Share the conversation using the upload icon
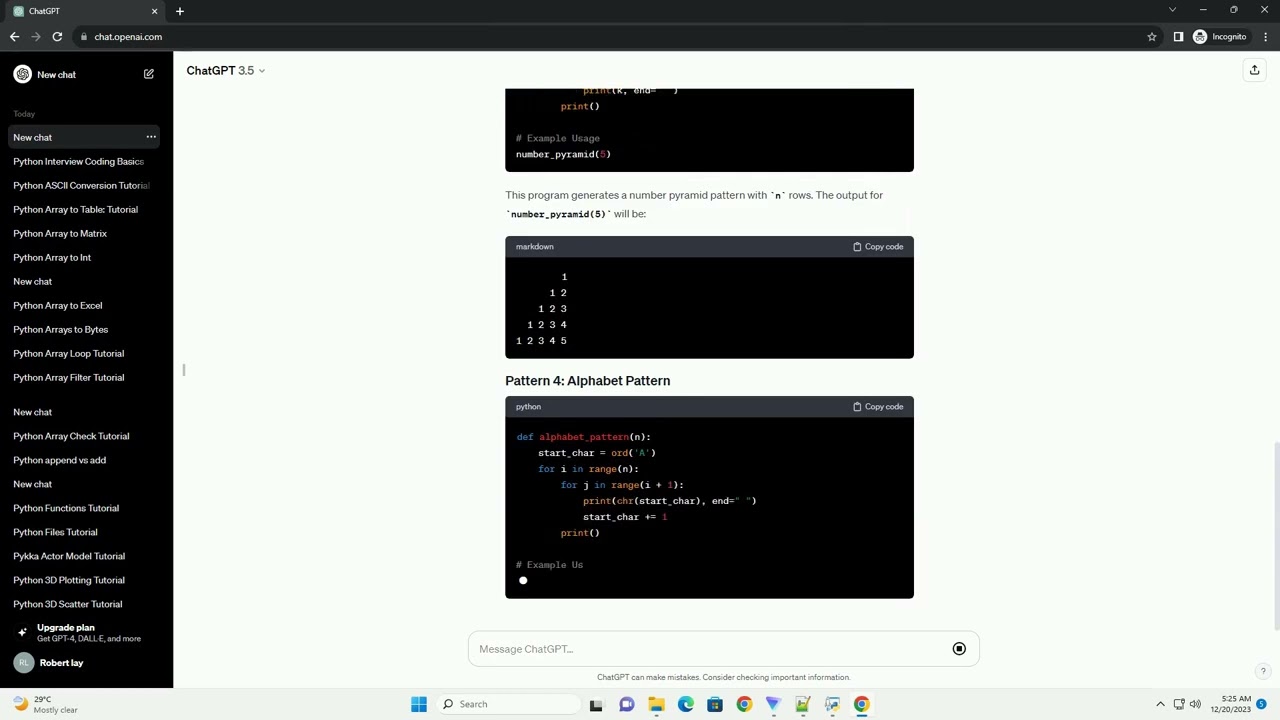The height and width of the screenshot is (720, 1280). tap(1254, 70)
